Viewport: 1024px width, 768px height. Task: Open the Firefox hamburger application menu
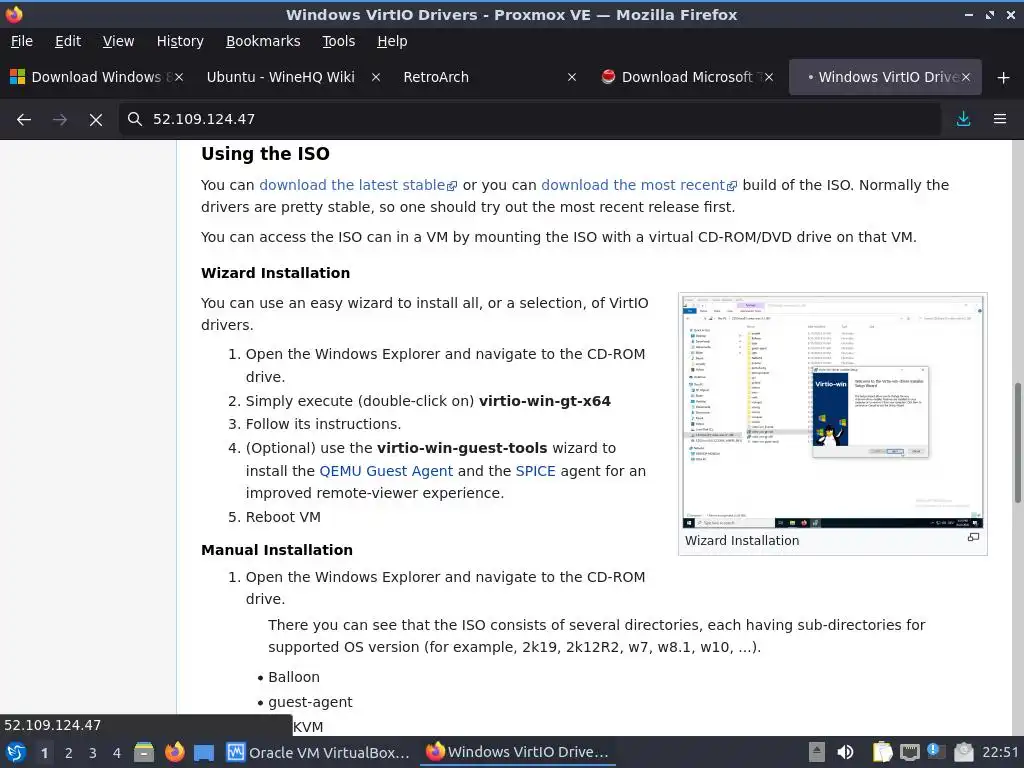click(x=1000, y=119)
